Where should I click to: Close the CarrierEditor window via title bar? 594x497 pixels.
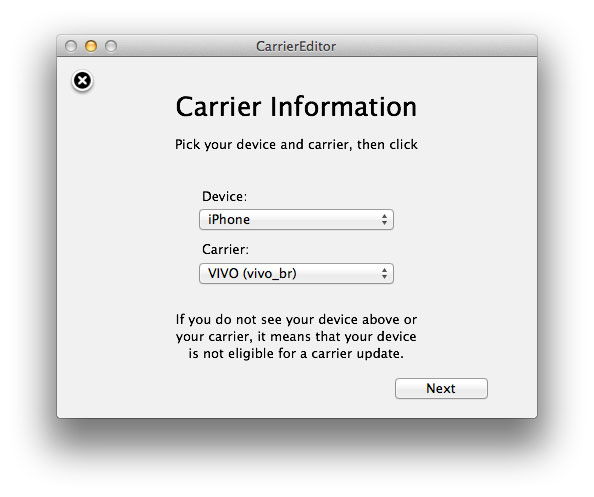(71, 46)
